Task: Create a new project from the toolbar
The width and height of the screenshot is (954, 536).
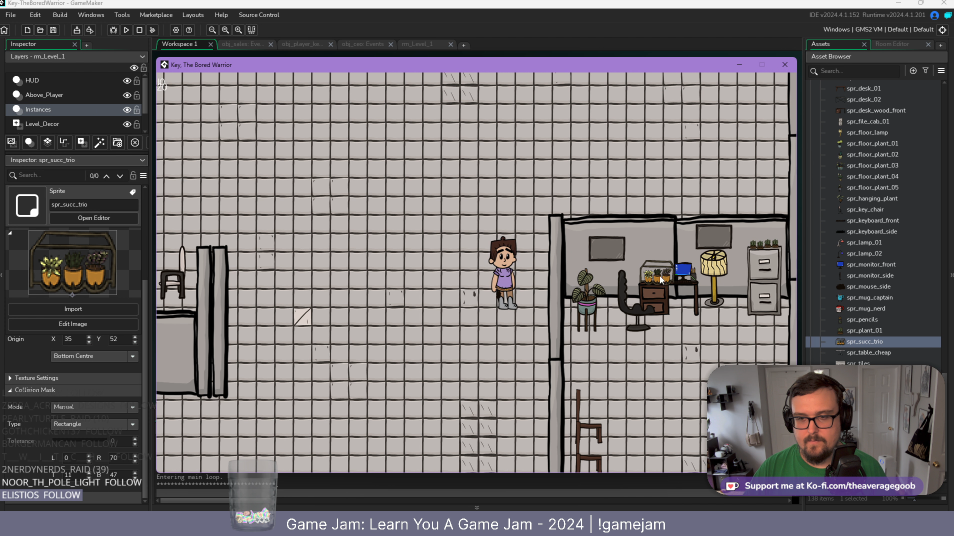Action: 27,30
